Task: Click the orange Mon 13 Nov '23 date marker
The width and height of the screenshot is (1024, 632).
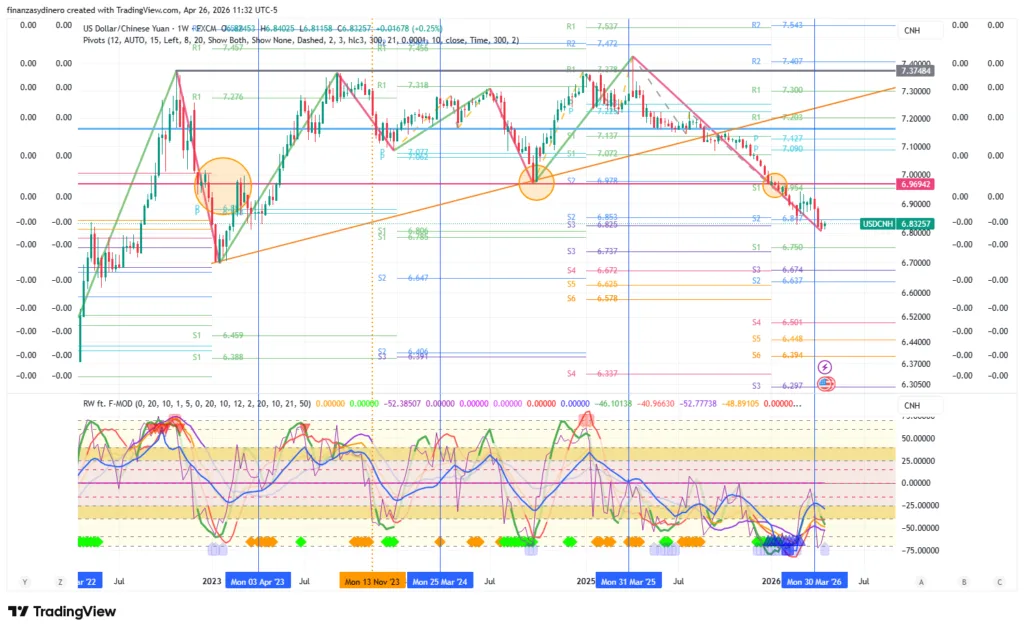Action: [x=371, y=581]
